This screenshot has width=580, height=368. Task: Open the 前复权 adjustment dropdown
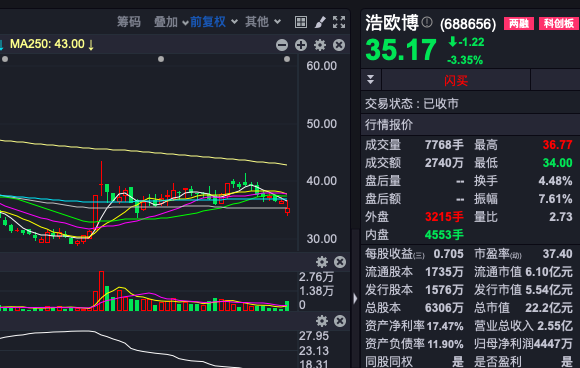[x=214, y=22]
